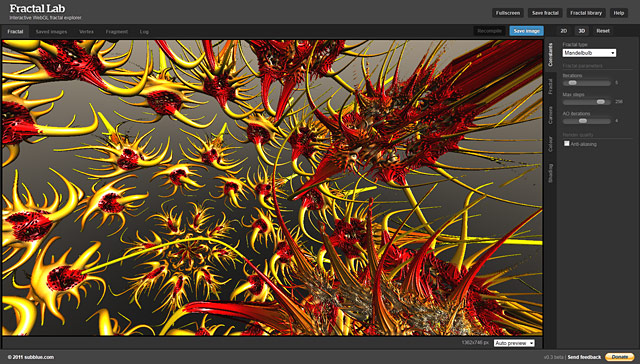Click the Fractal type label
The image size is (640, 364).
click(x=575, y=44)
